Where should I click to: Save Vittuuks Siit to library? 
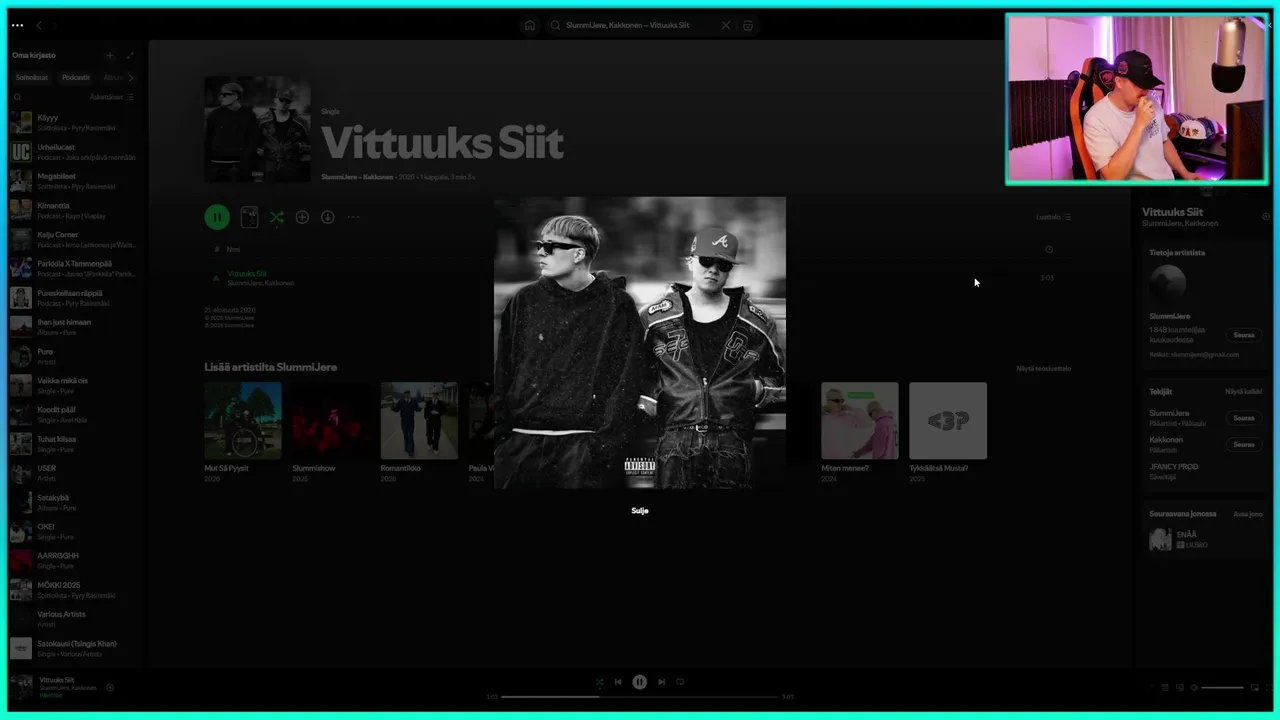302,217
